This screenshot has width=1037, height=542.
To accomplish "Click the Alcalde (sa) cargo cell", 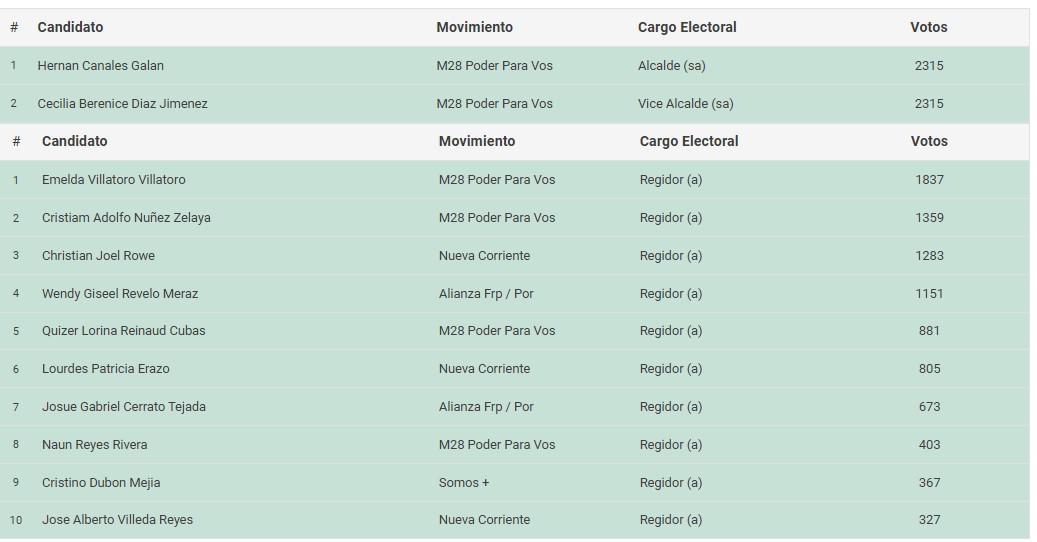I will [x=671, y=66].
